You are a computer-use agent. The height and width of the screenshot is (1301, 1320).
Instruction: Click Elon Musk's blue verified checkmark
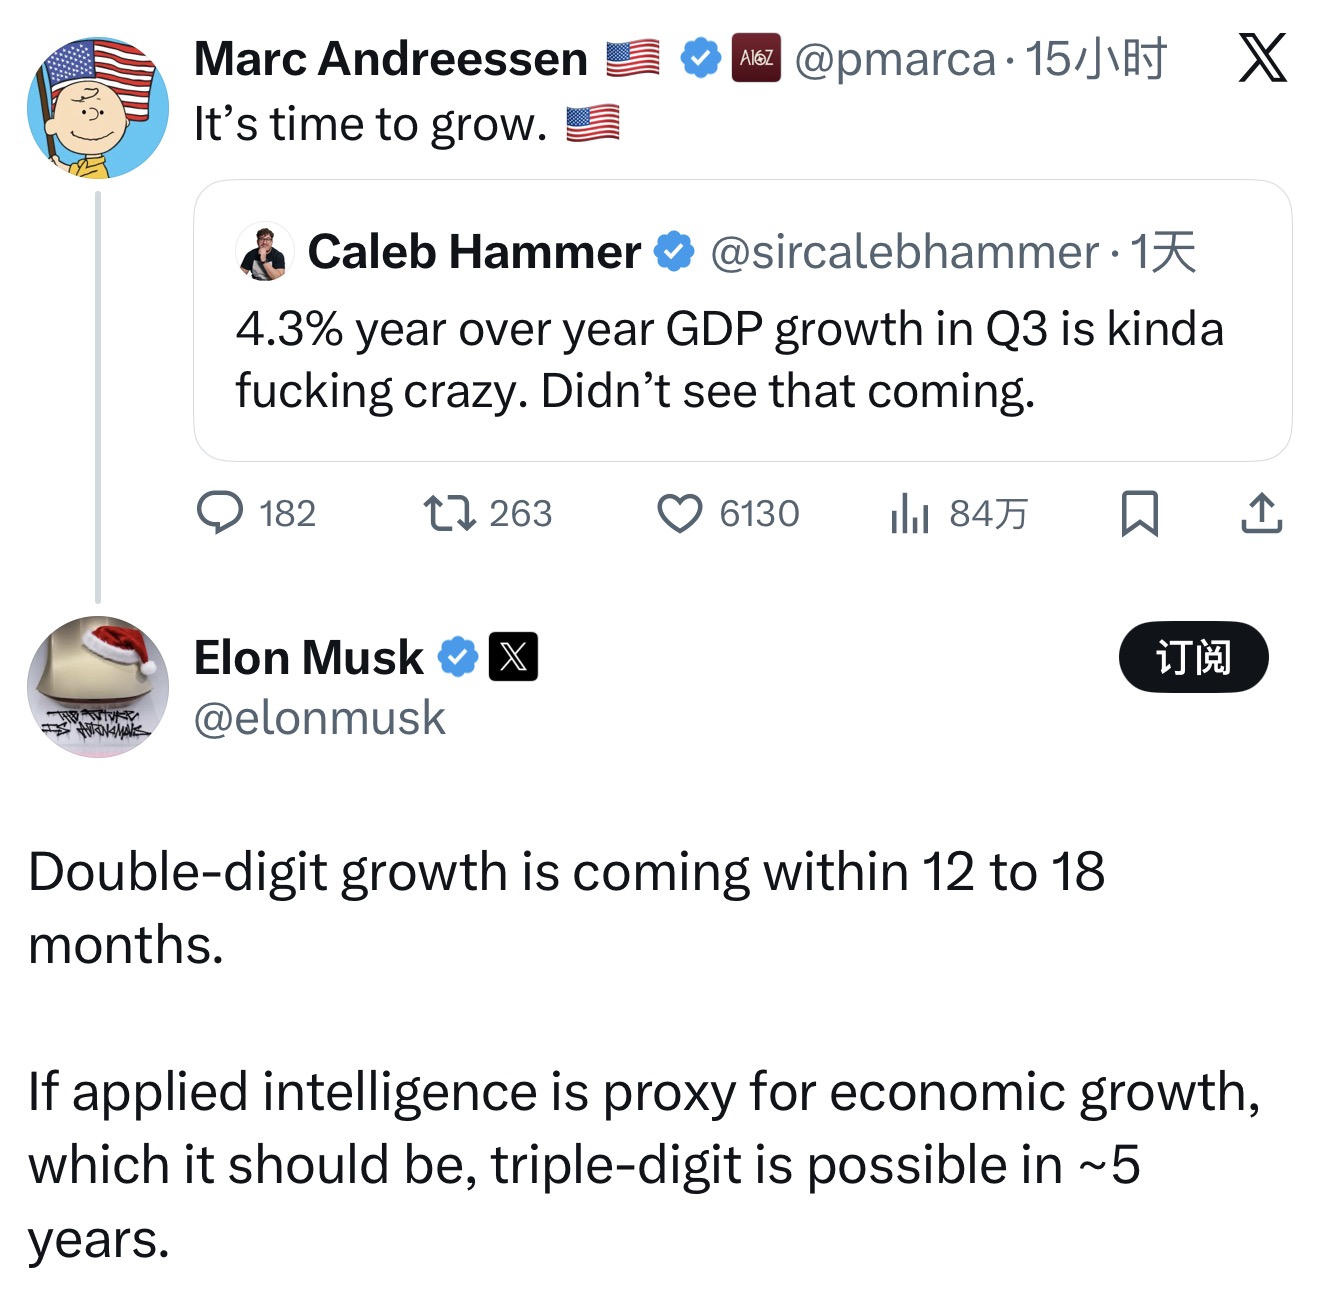459,657
